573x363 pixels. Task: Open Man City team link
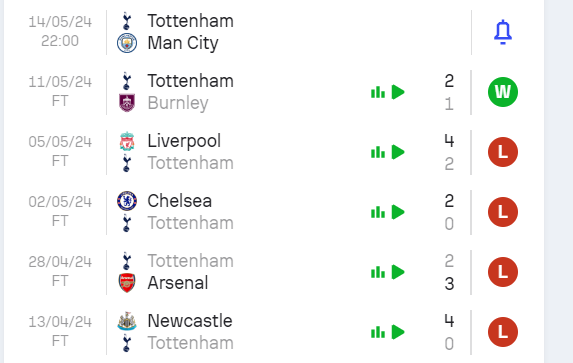click(x=183, y=43)
